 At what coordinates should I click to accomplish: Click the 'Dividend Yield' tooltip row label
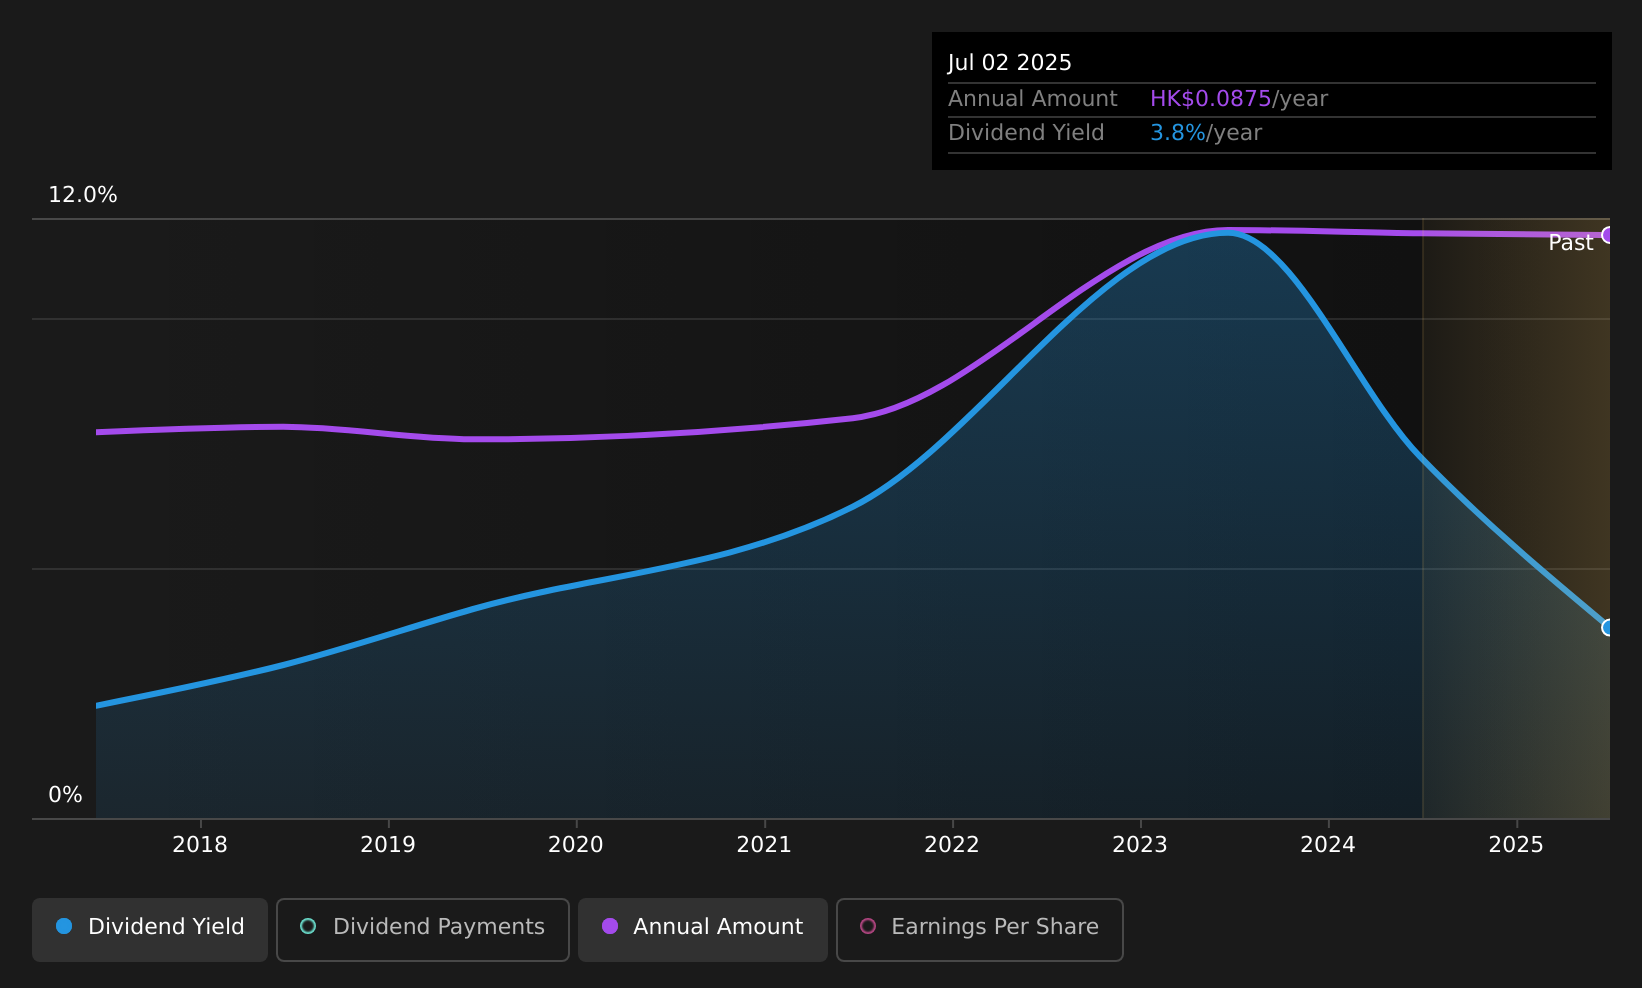pos(1026,133)
